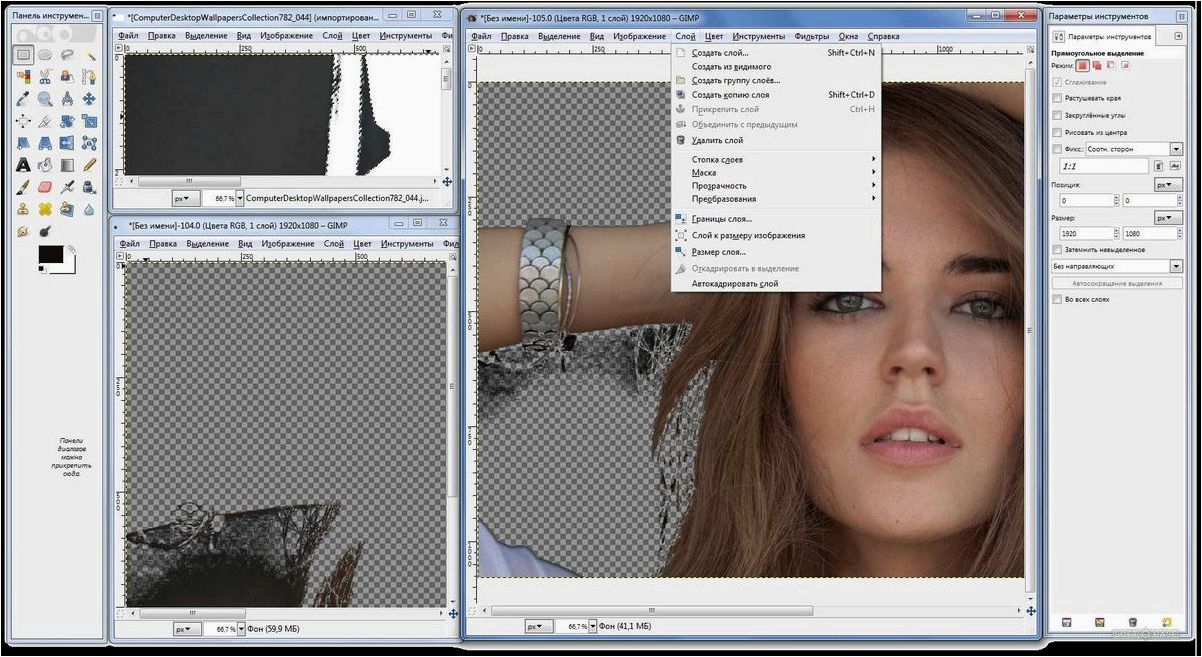
Task: Select the Bucket Fill tool
Action: click(x=45, y=165)
